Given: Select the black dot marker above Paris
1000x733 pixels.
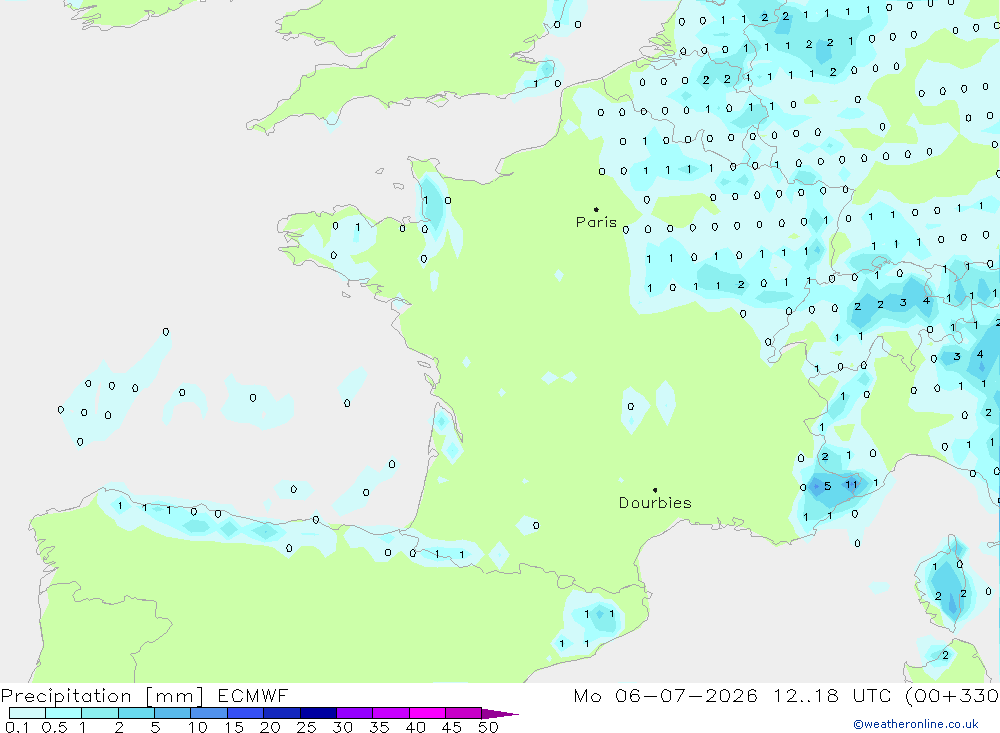Looking at the screenshot, I should click(596, 209).
